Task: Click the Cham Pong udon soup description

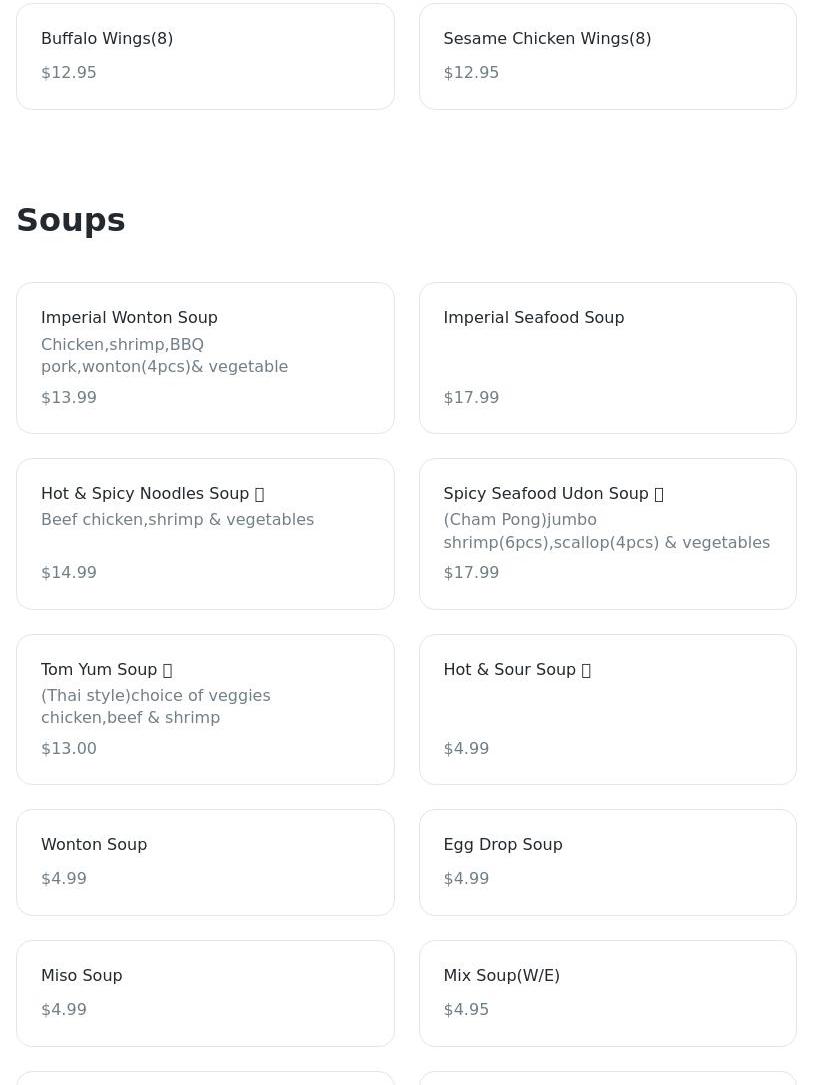Action: coord(606,531)
